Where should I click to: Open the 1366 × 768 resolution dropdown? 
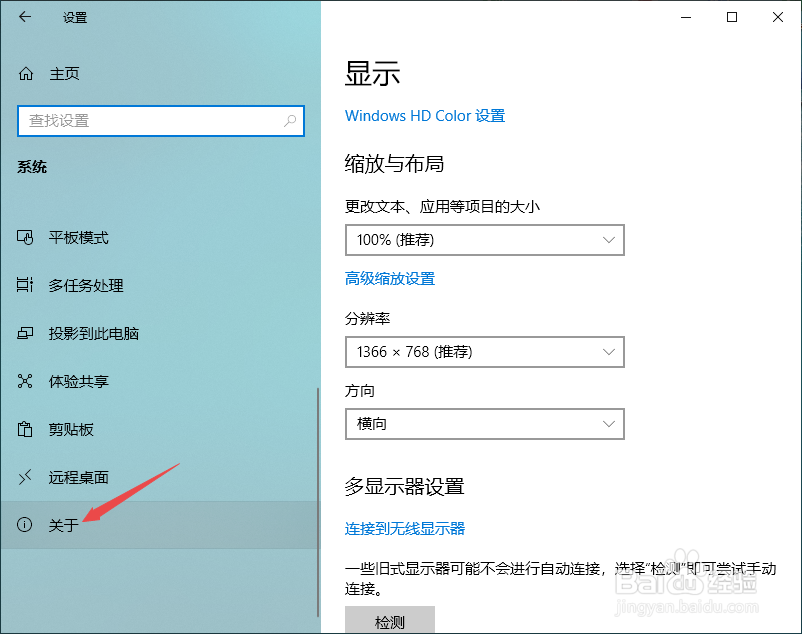[x=484, y=352]
